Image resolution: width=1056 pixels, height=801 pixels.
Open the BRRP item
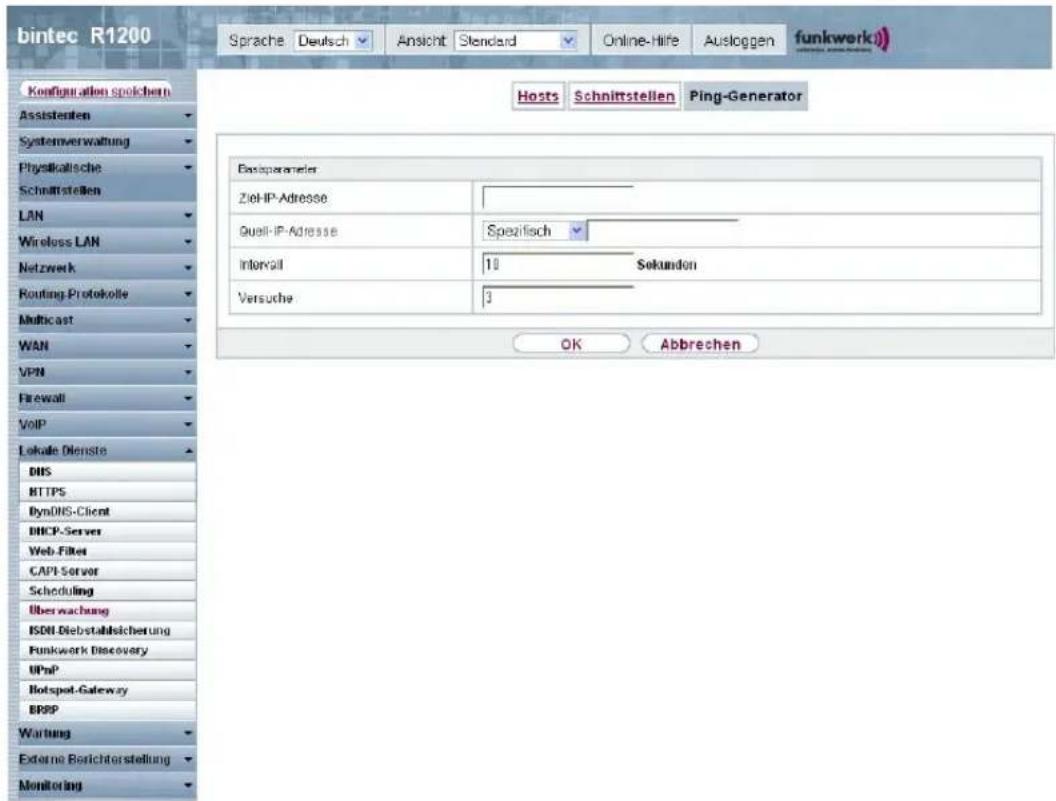click(108, 710)
